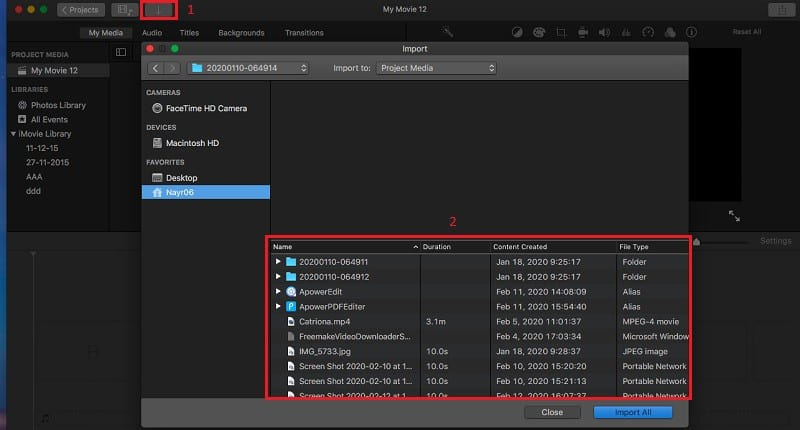Select the 20200110-064911 folder icon
Screen dimensions: 800x430
click(x=291, y=262)
